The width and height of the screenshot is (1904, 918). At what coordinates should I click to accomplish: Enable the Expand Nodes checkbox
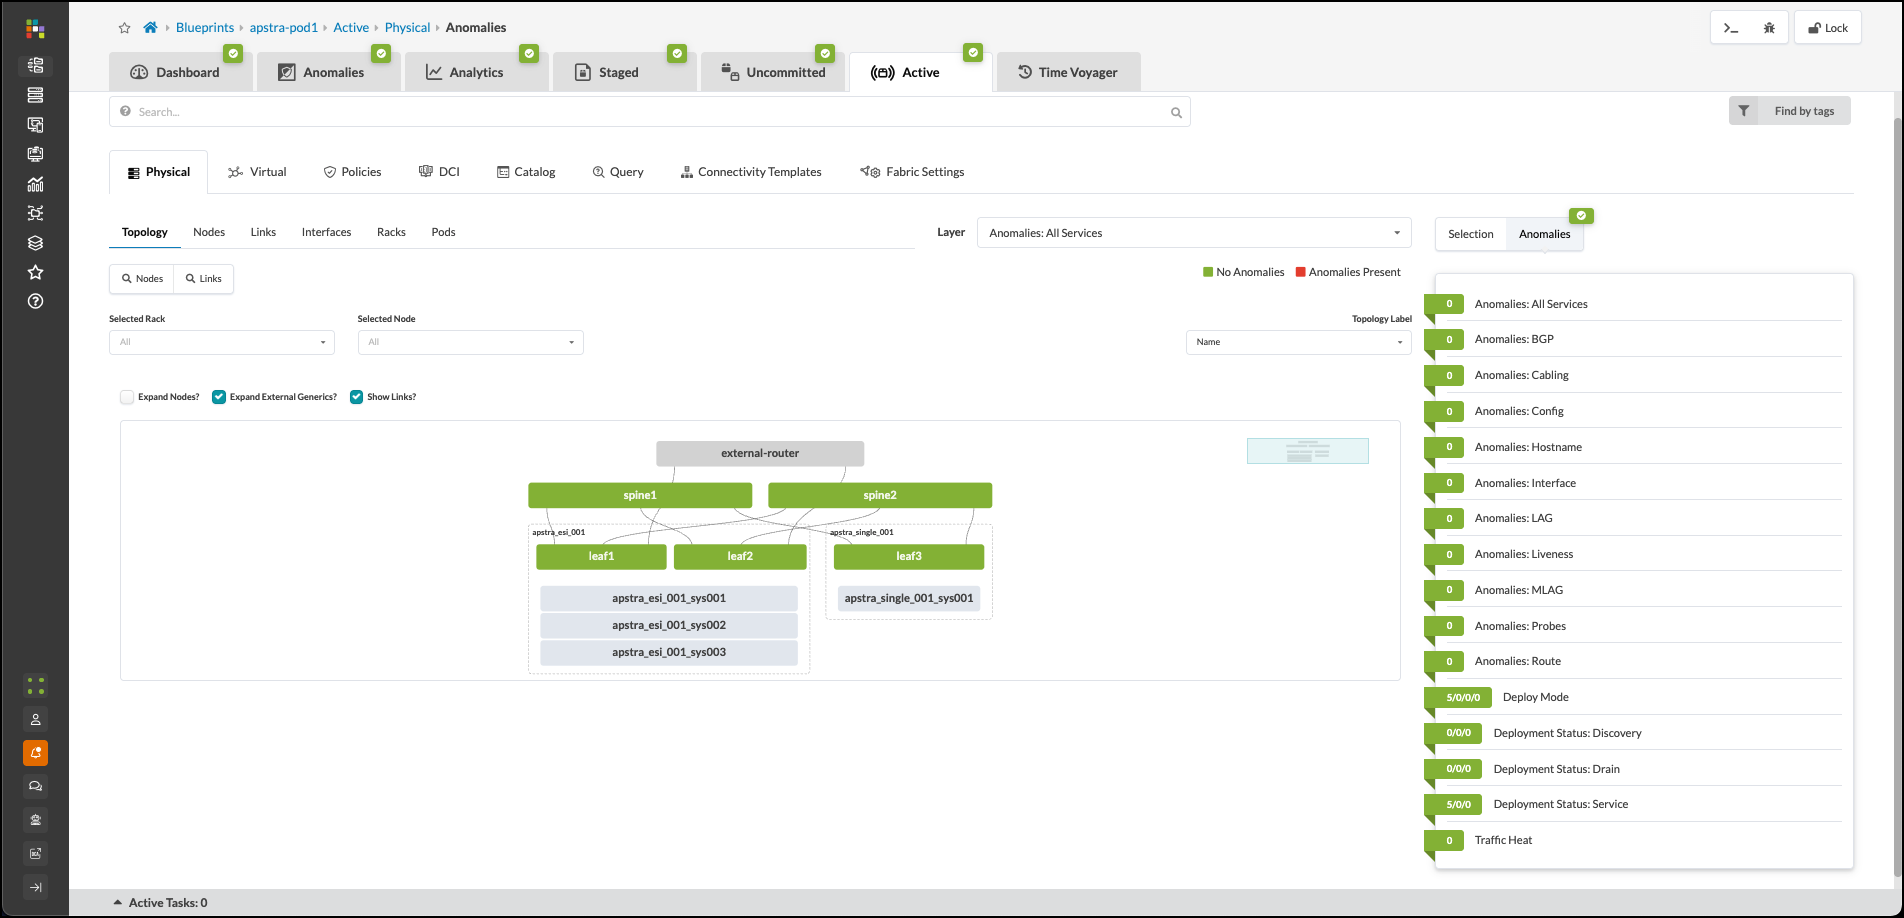tap(127, 397)
